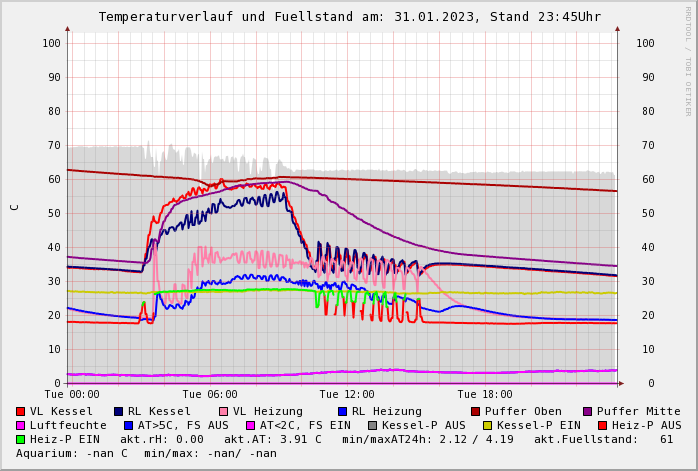Select the Puffer Oben legend swatch
The image size is (698, 471).
point(476,411)
